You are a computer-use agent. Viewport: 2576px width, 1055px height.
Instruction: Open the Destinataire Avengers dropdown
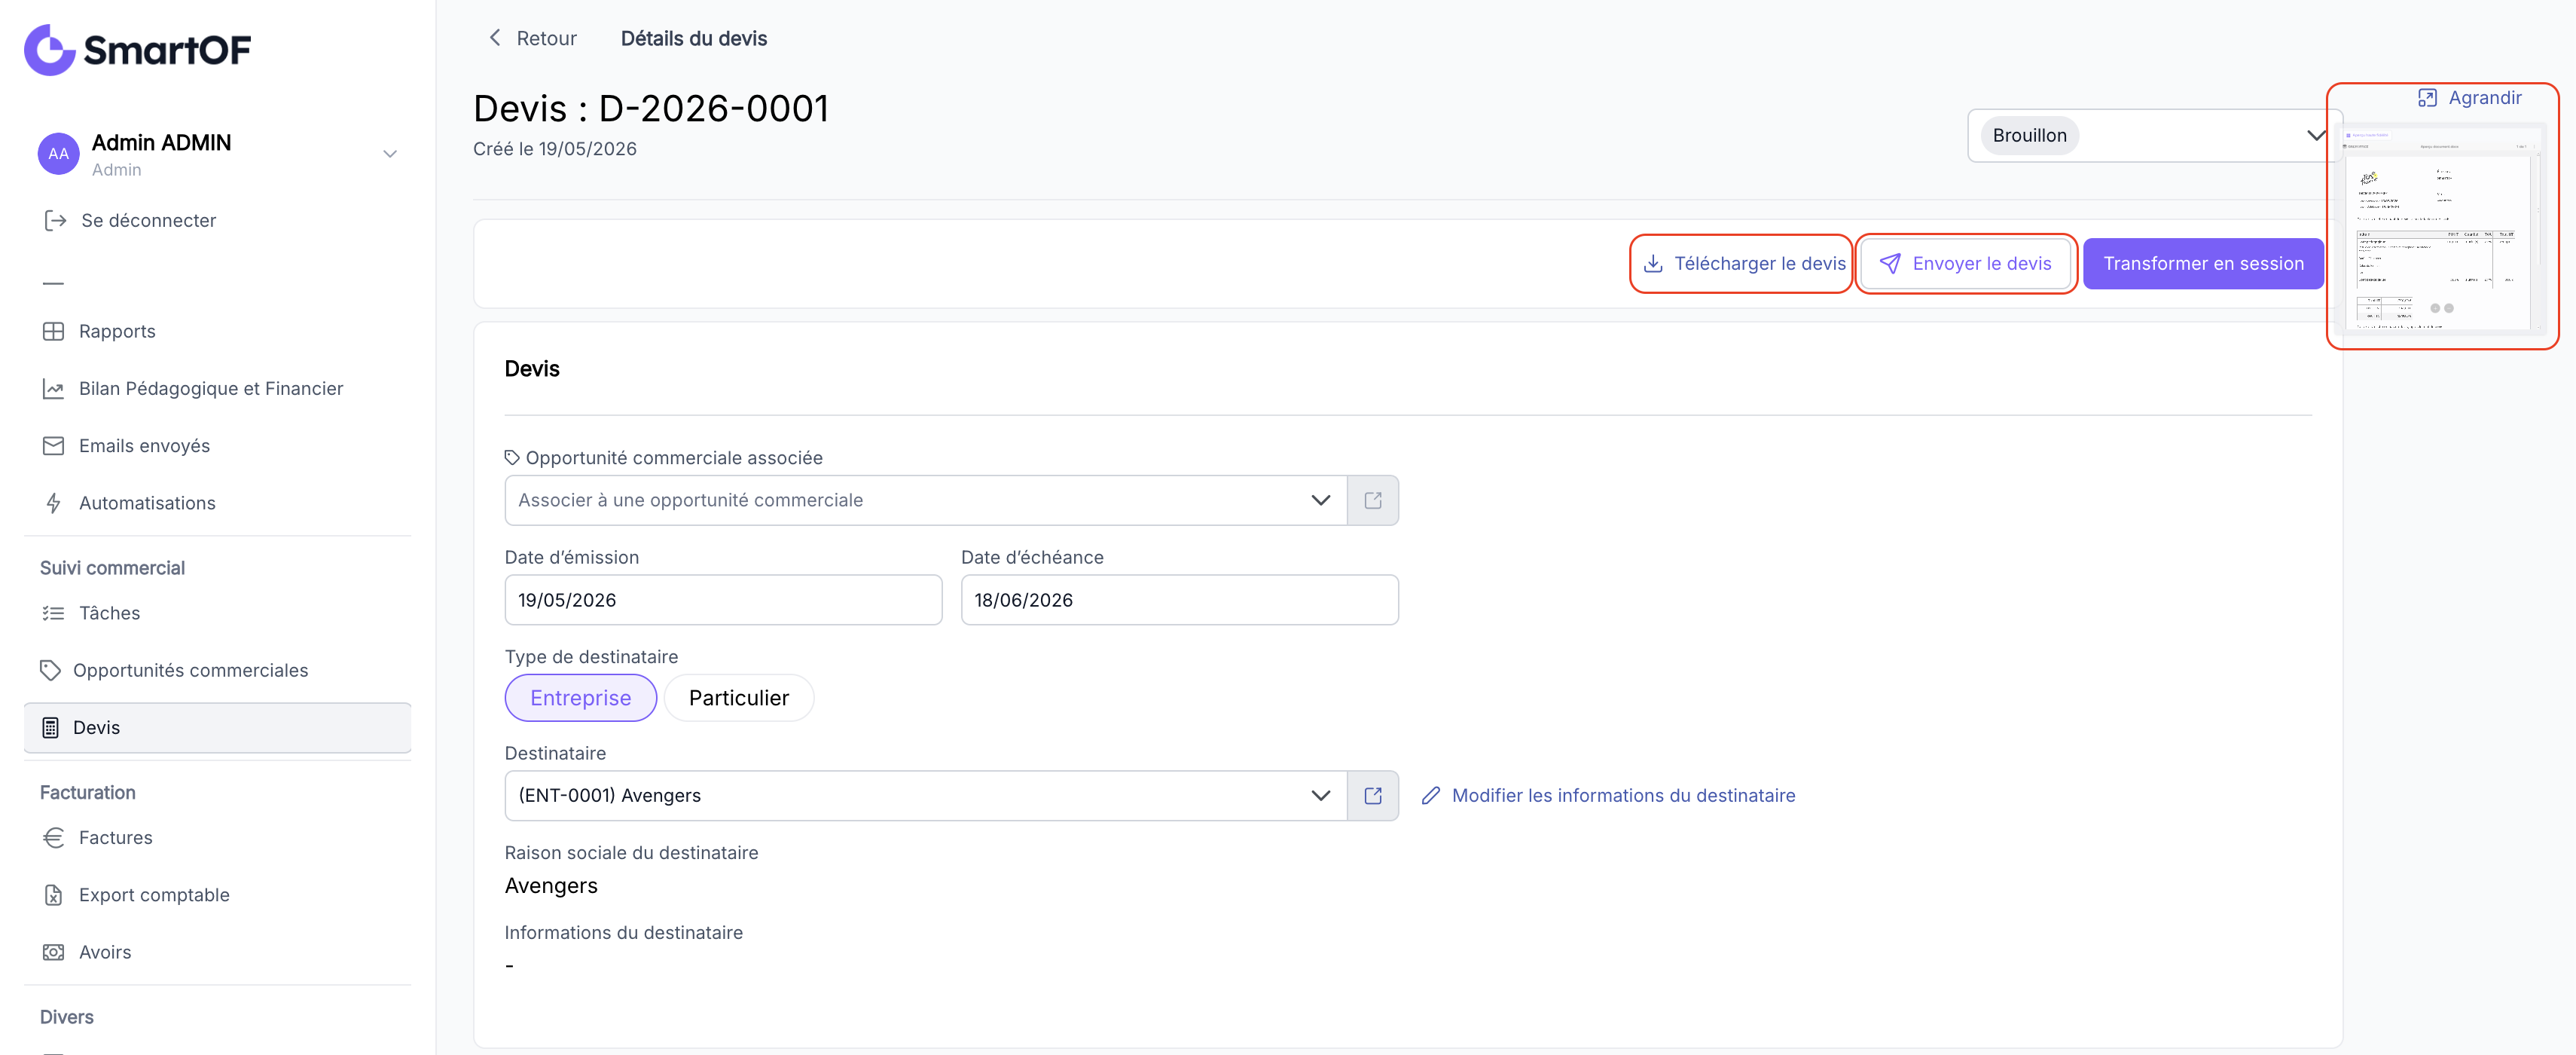925,795
